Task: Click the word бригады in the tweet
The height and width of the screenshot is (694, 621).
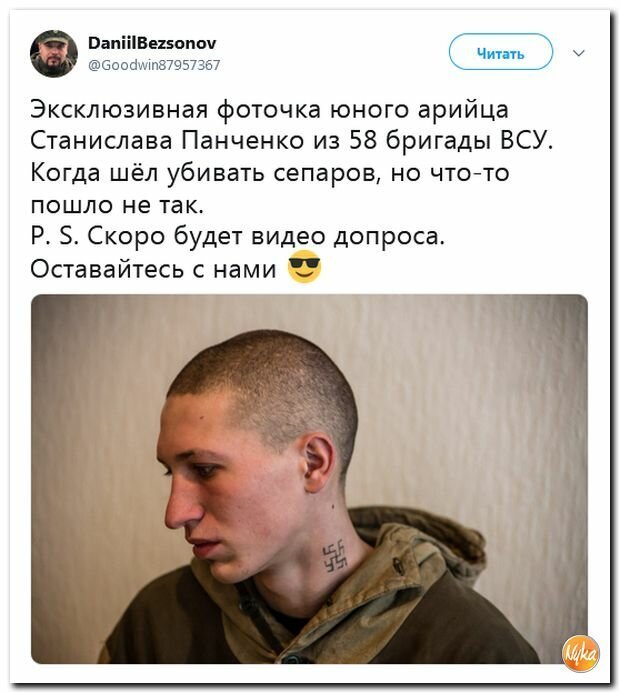Action: coord(439,142)
